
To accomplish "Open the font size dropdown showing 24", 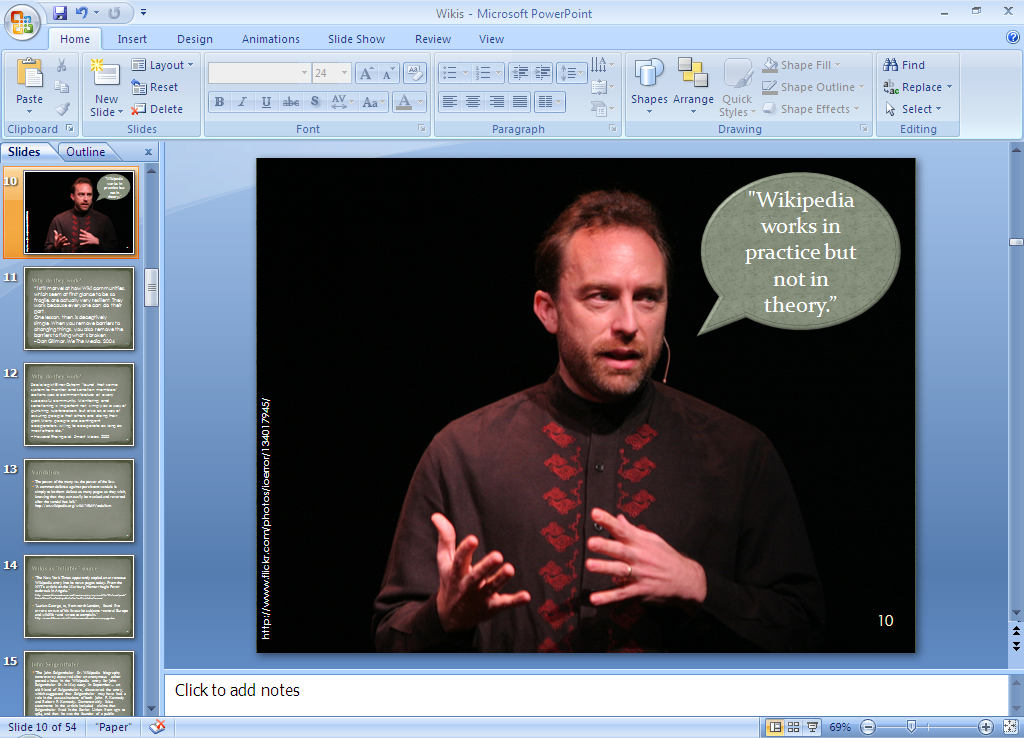I will 344,73.
